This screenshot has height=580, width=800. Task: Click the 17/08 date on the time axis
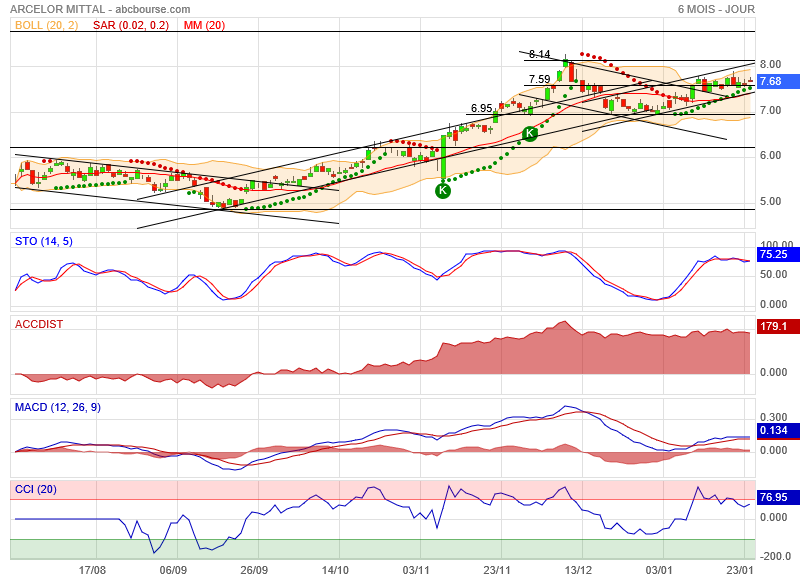[x=92, y=570]
